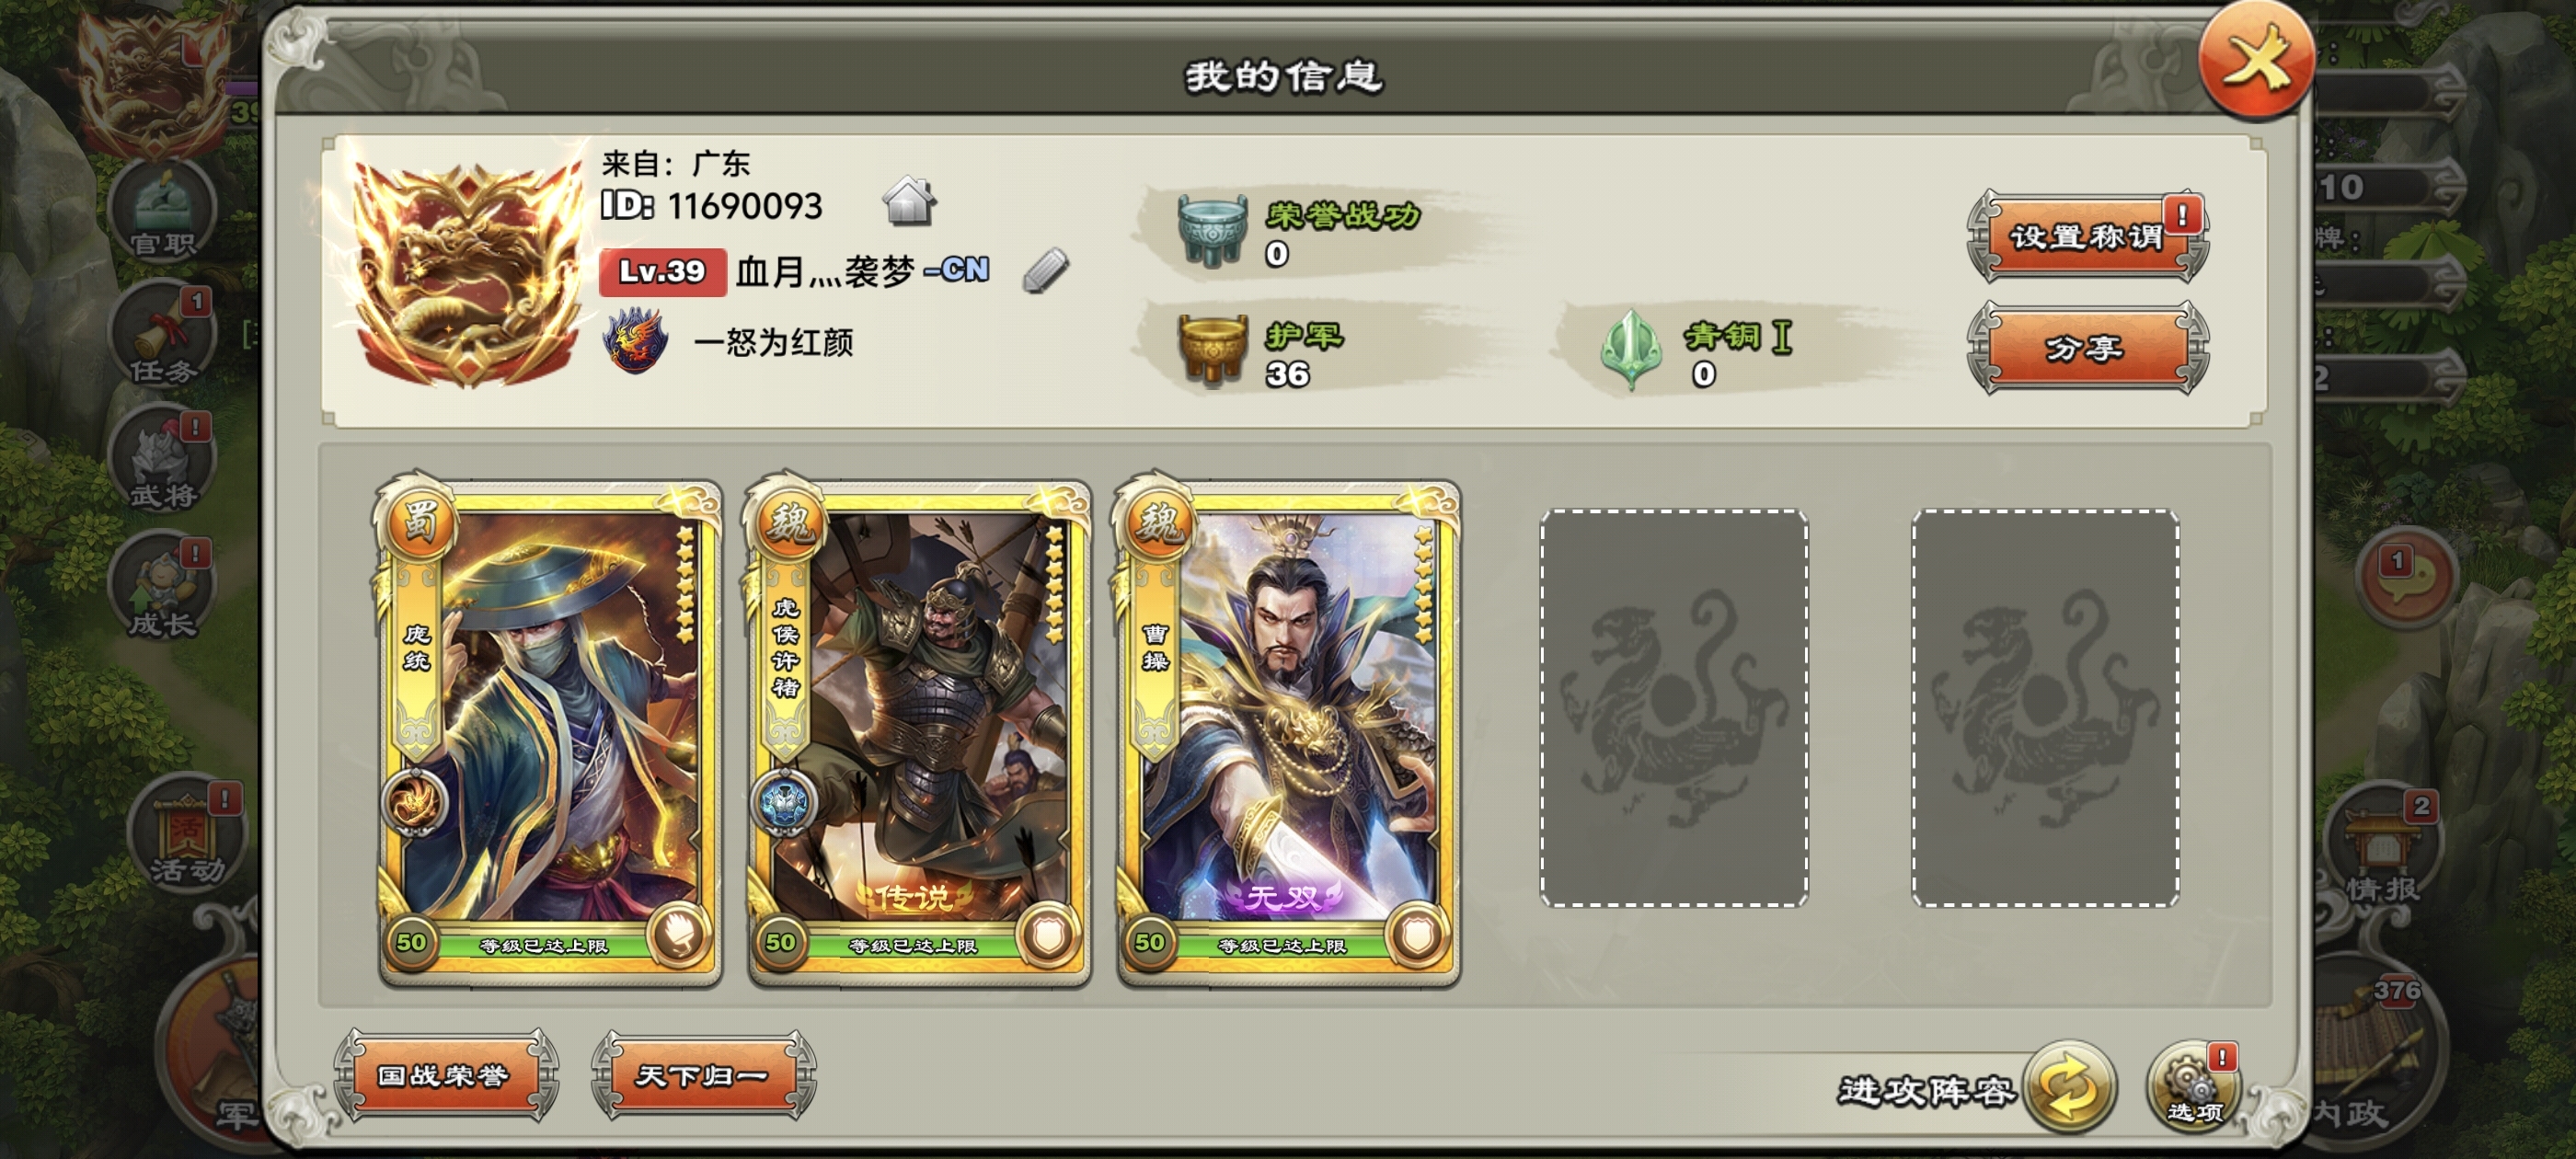
Task: Tap the 护军 golden cauldron icon
Action: coord(1212,350)
